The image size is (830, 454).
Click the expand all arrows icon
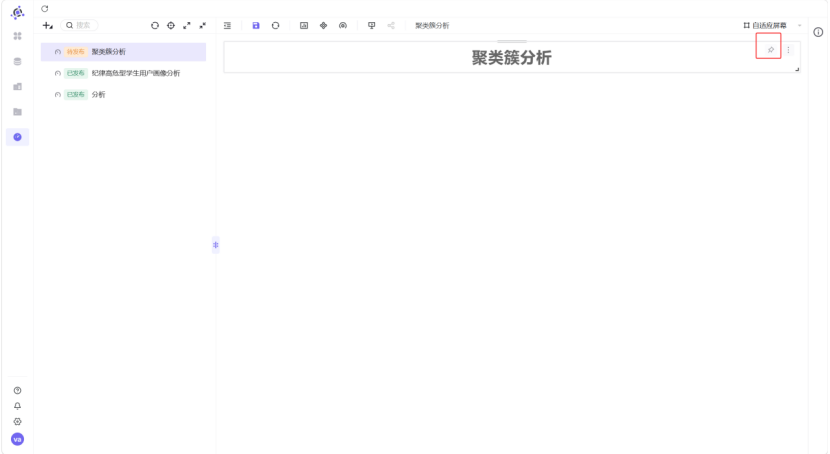click(187, 25)
